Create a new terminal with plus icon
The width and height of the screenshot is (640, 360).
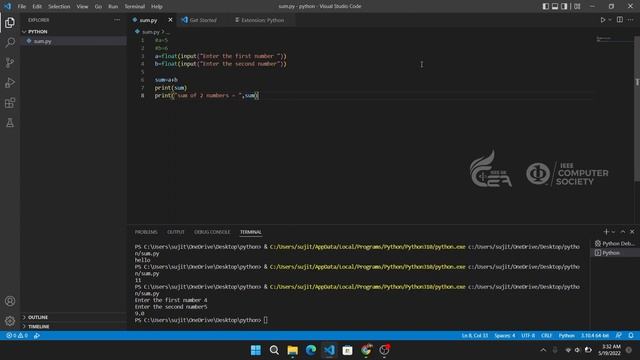click(x=606, y=231)
